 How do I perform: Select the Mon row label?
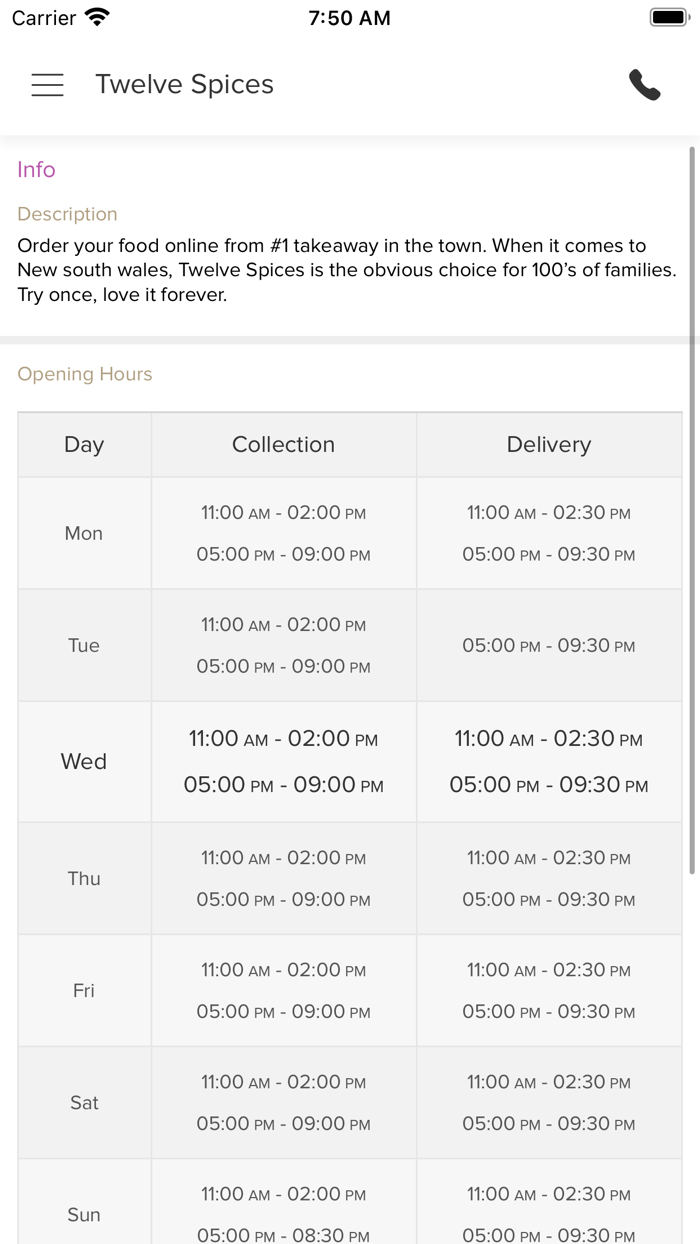point(84,533)
